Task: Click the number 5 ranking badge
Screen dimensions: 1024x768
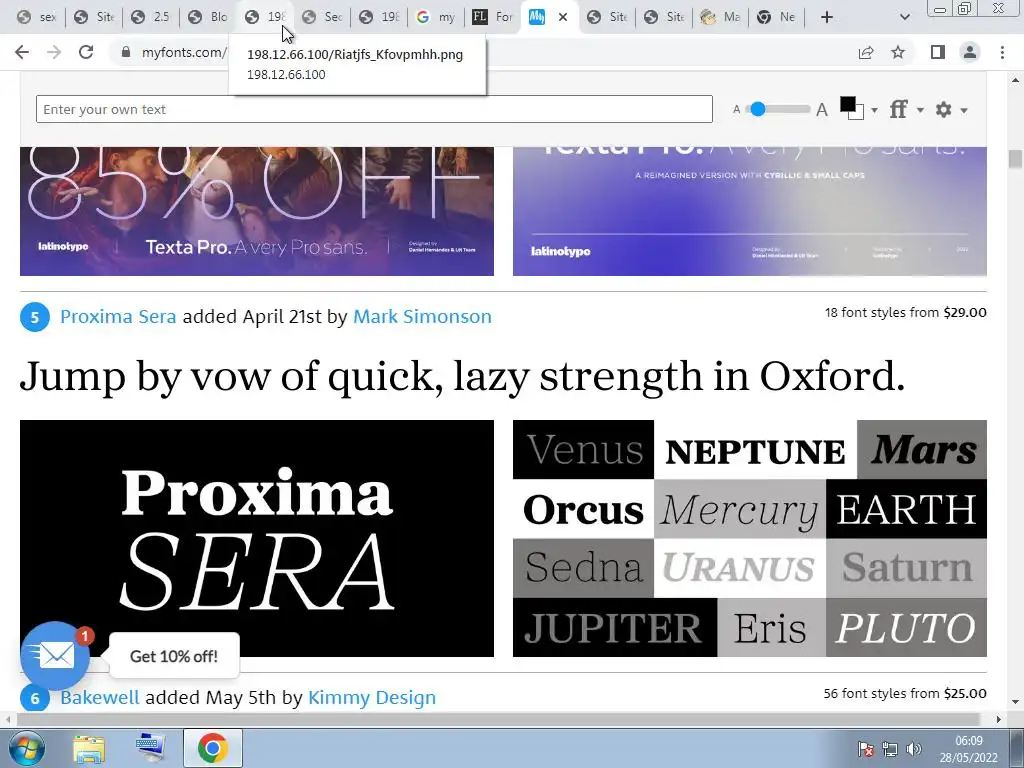Action: point(35,317)
